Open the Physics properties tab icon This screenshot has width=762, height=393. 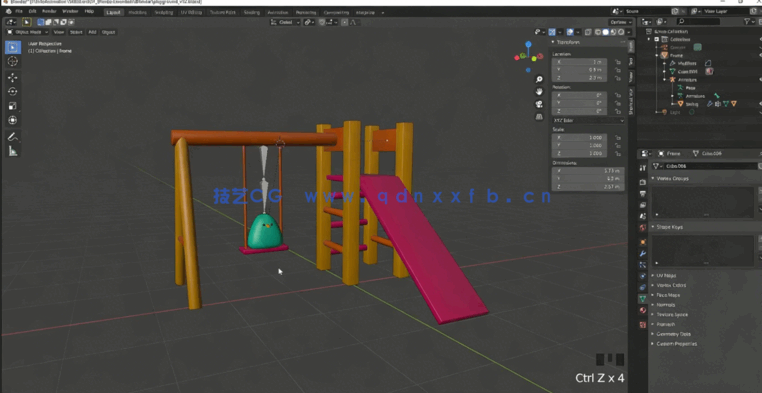[x=643, y=276]
